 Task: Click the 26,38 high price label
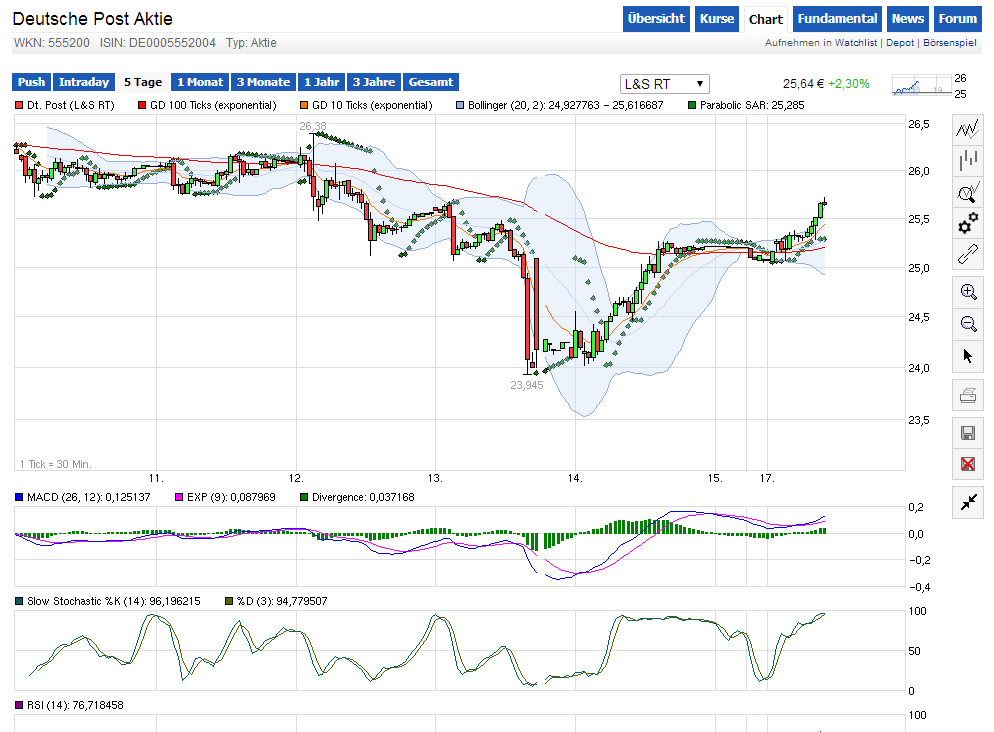[313, 126]
